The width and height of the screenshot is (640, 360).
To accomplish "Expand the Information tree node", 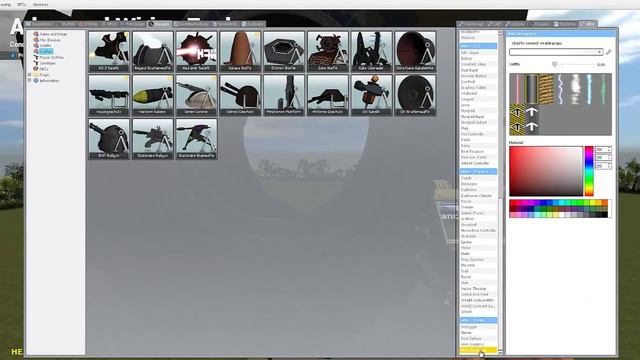I will 29,80.
